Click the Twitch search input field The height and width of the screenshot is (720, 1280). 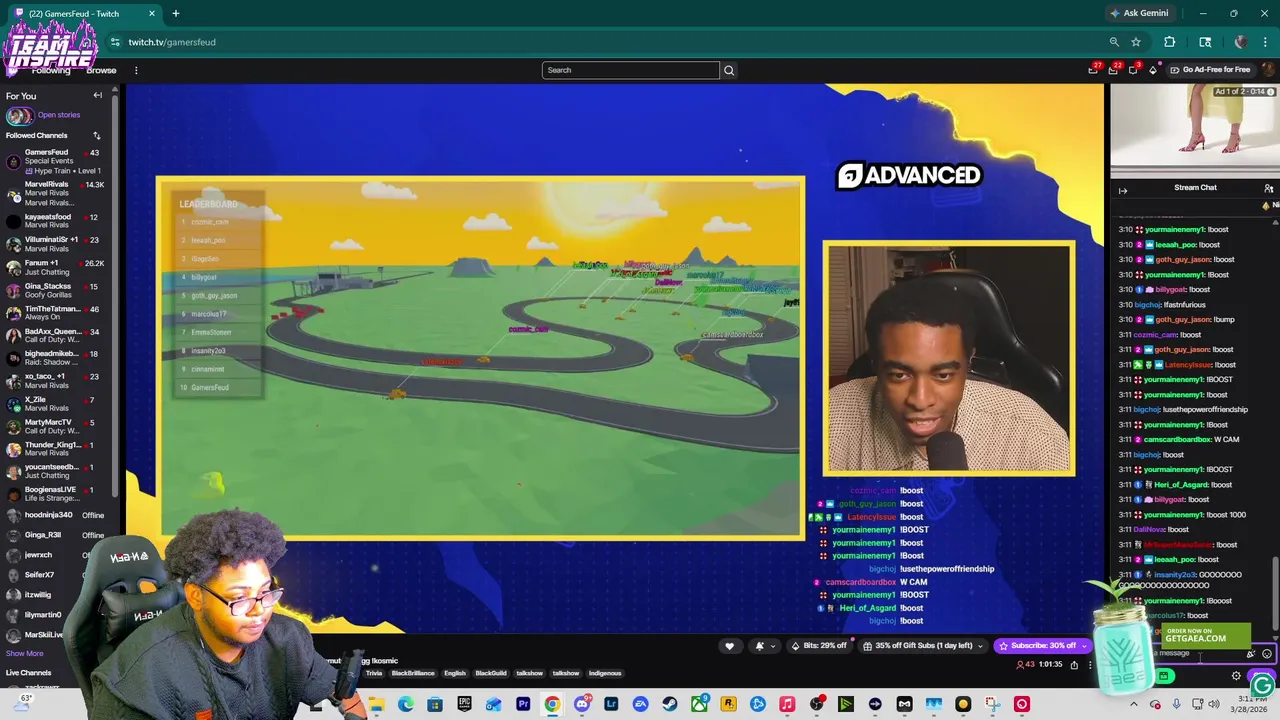pos(630,70)
